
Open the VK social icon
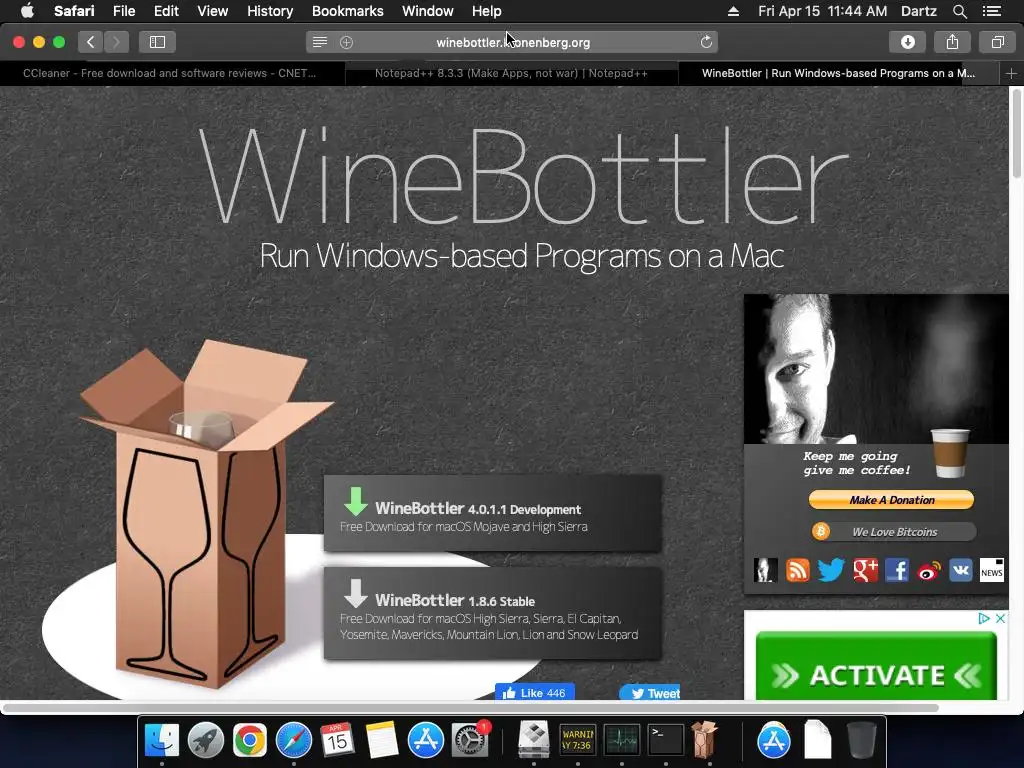tap(961, 570)
